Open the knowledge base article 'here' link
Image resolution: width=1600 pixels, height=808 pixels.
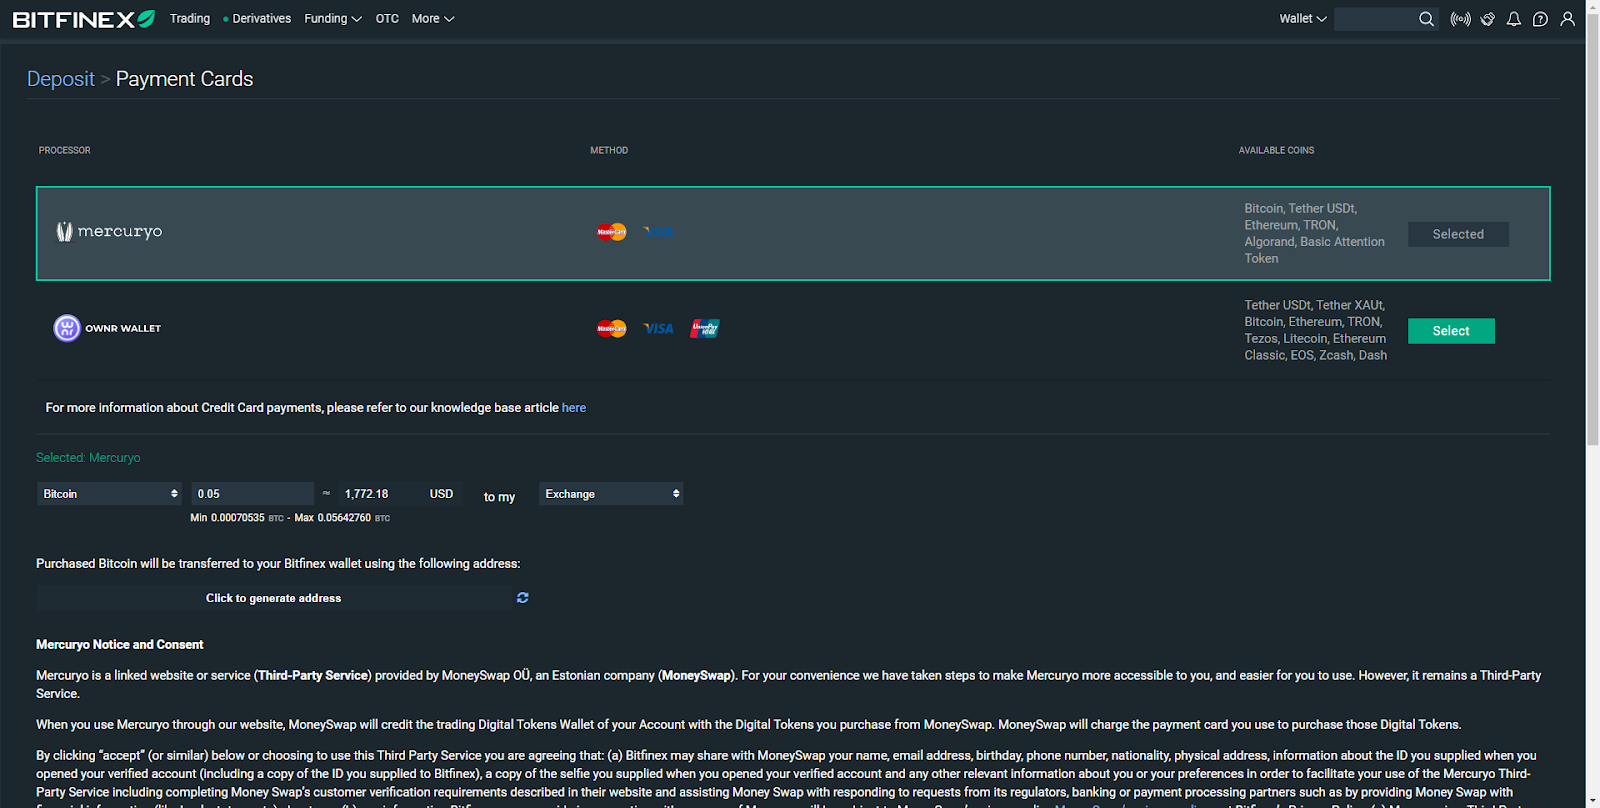click(x=574, y=408)
